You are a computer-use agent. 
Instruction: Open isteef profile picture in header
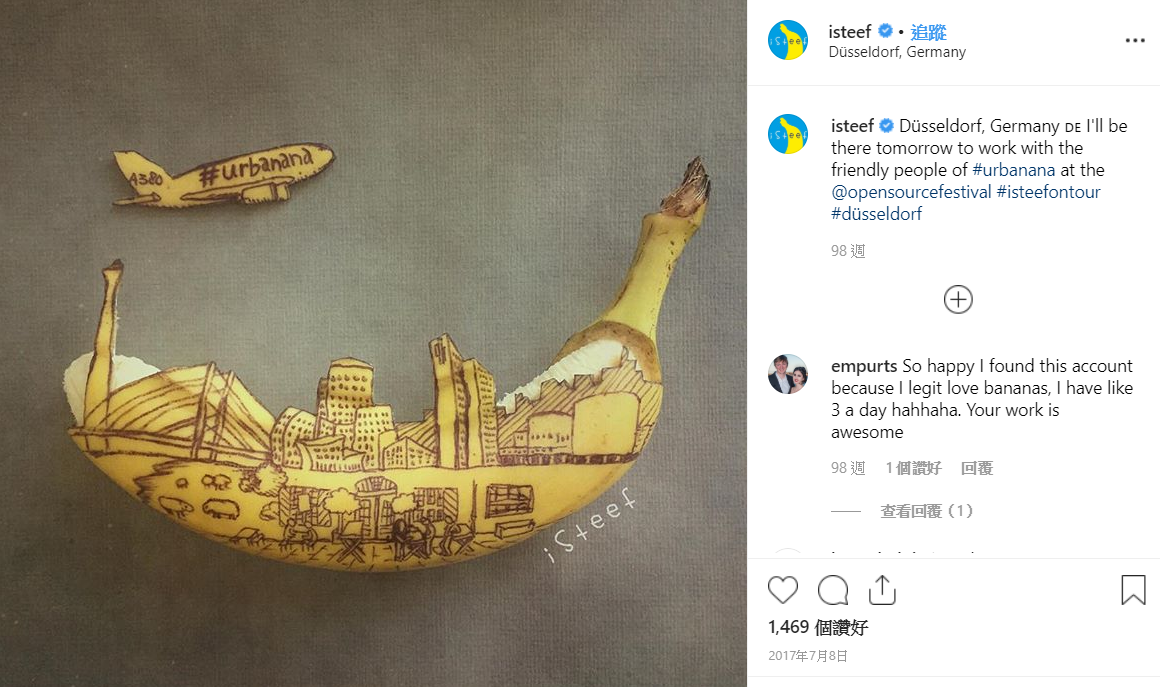pos(788,40)
